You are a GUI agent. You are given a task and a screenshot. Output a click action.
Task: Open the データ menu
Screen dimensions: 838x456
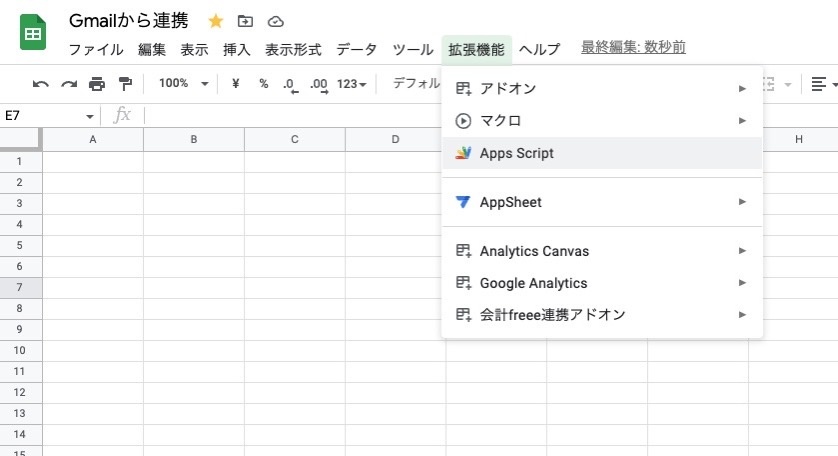[356, 50]
